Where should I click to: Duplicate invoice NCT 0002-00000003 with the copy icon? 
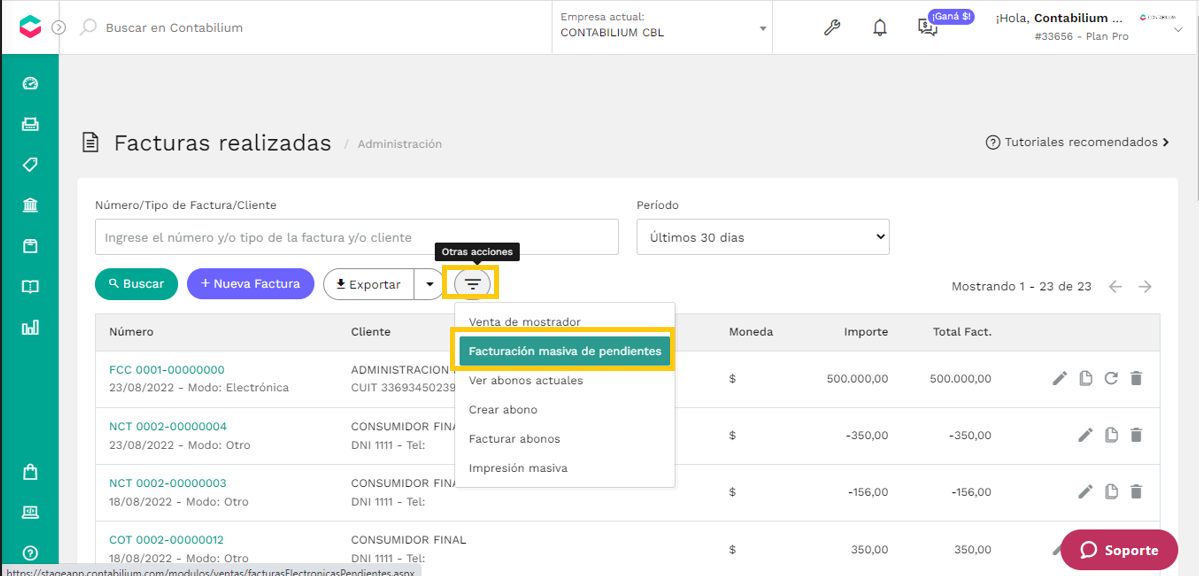(x=1111, y=491)
